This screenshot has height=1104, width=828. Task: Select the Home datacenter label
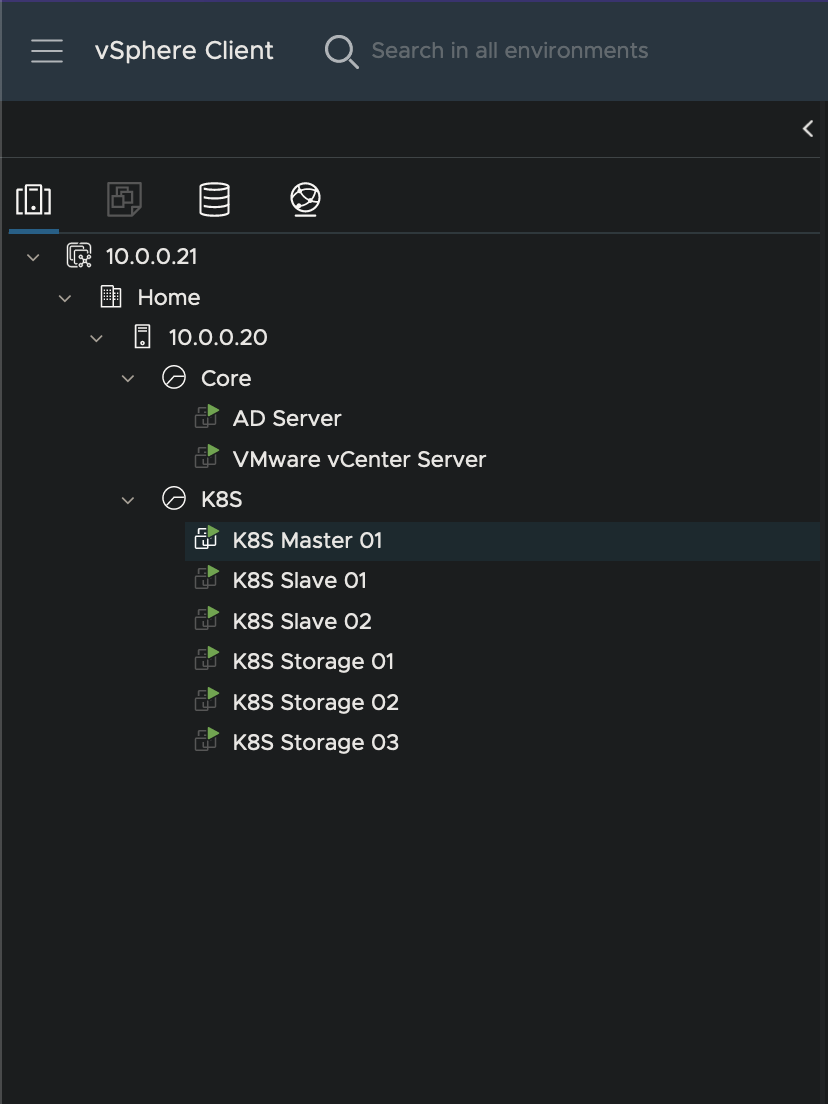169,298
